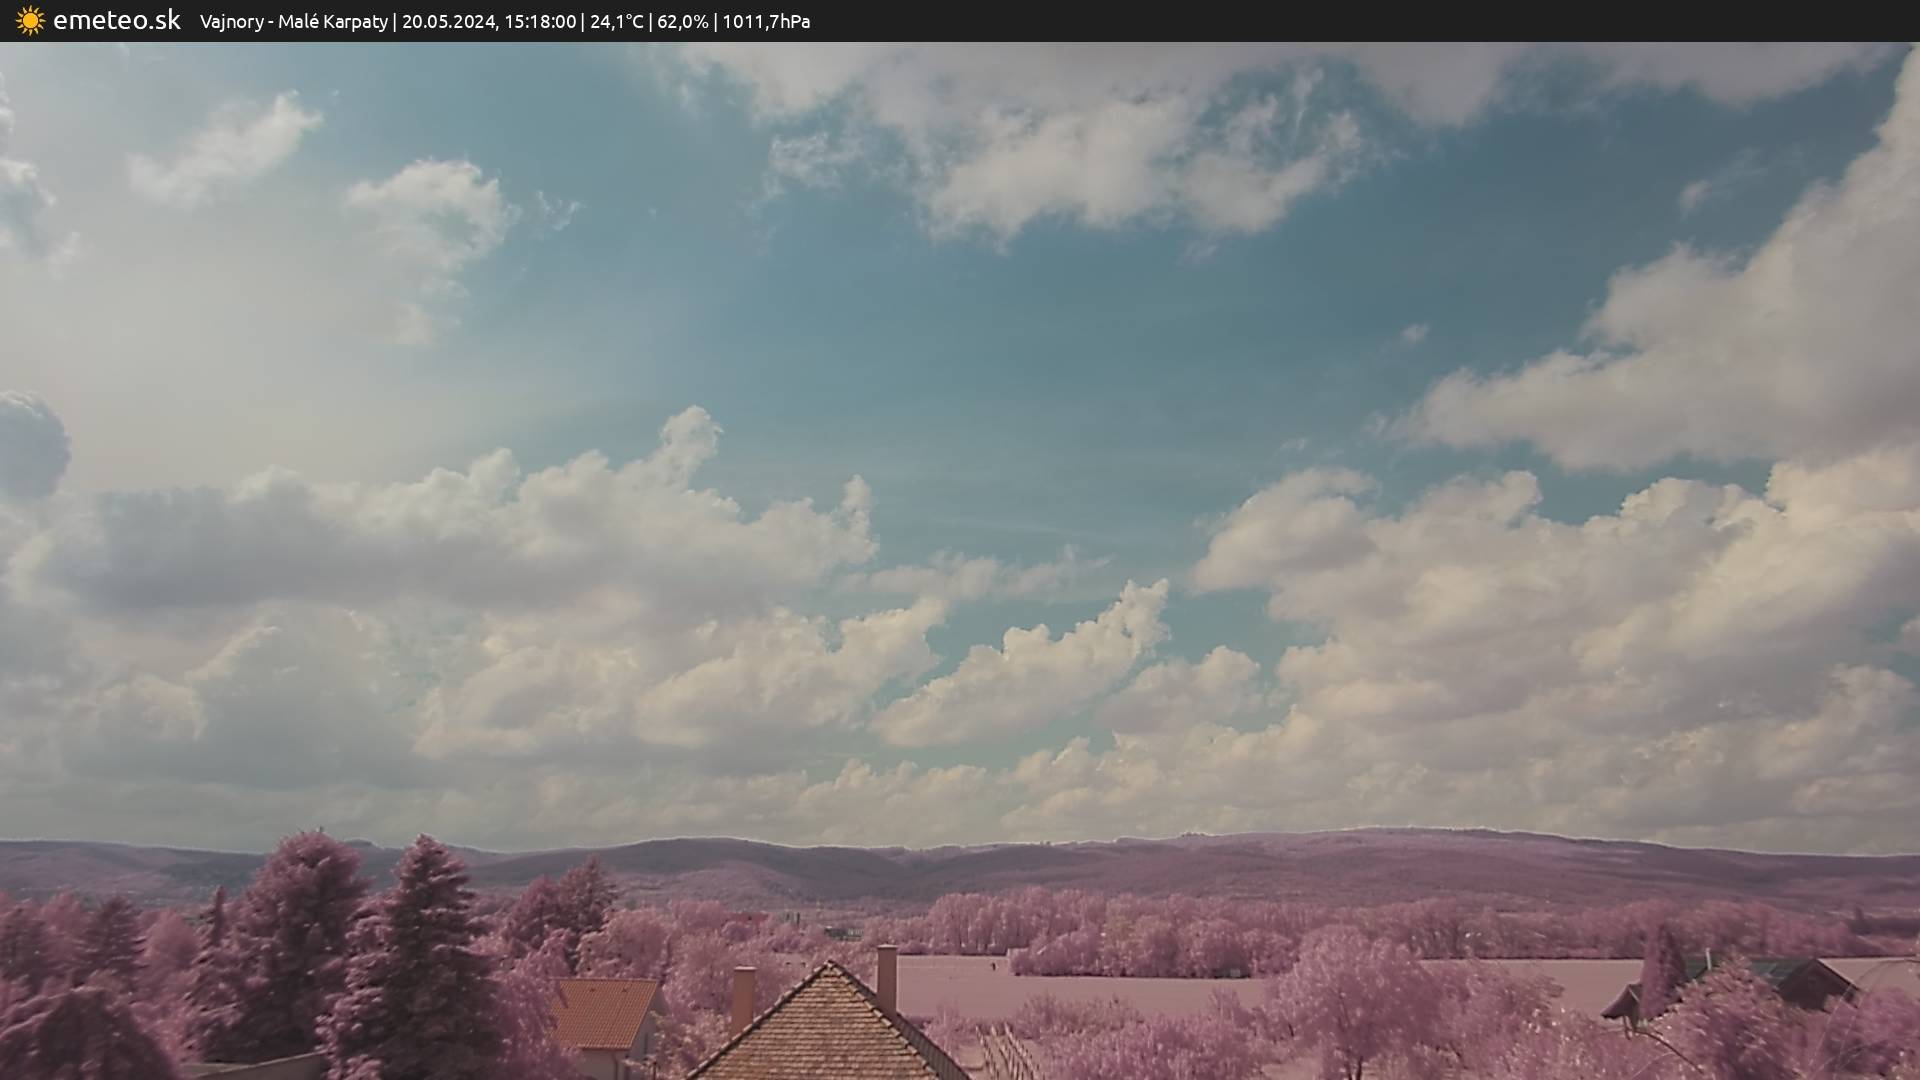Click the date 20.05.2024 in header
This screenshot has height=1080, width=1920.
(x=448, y=22)
